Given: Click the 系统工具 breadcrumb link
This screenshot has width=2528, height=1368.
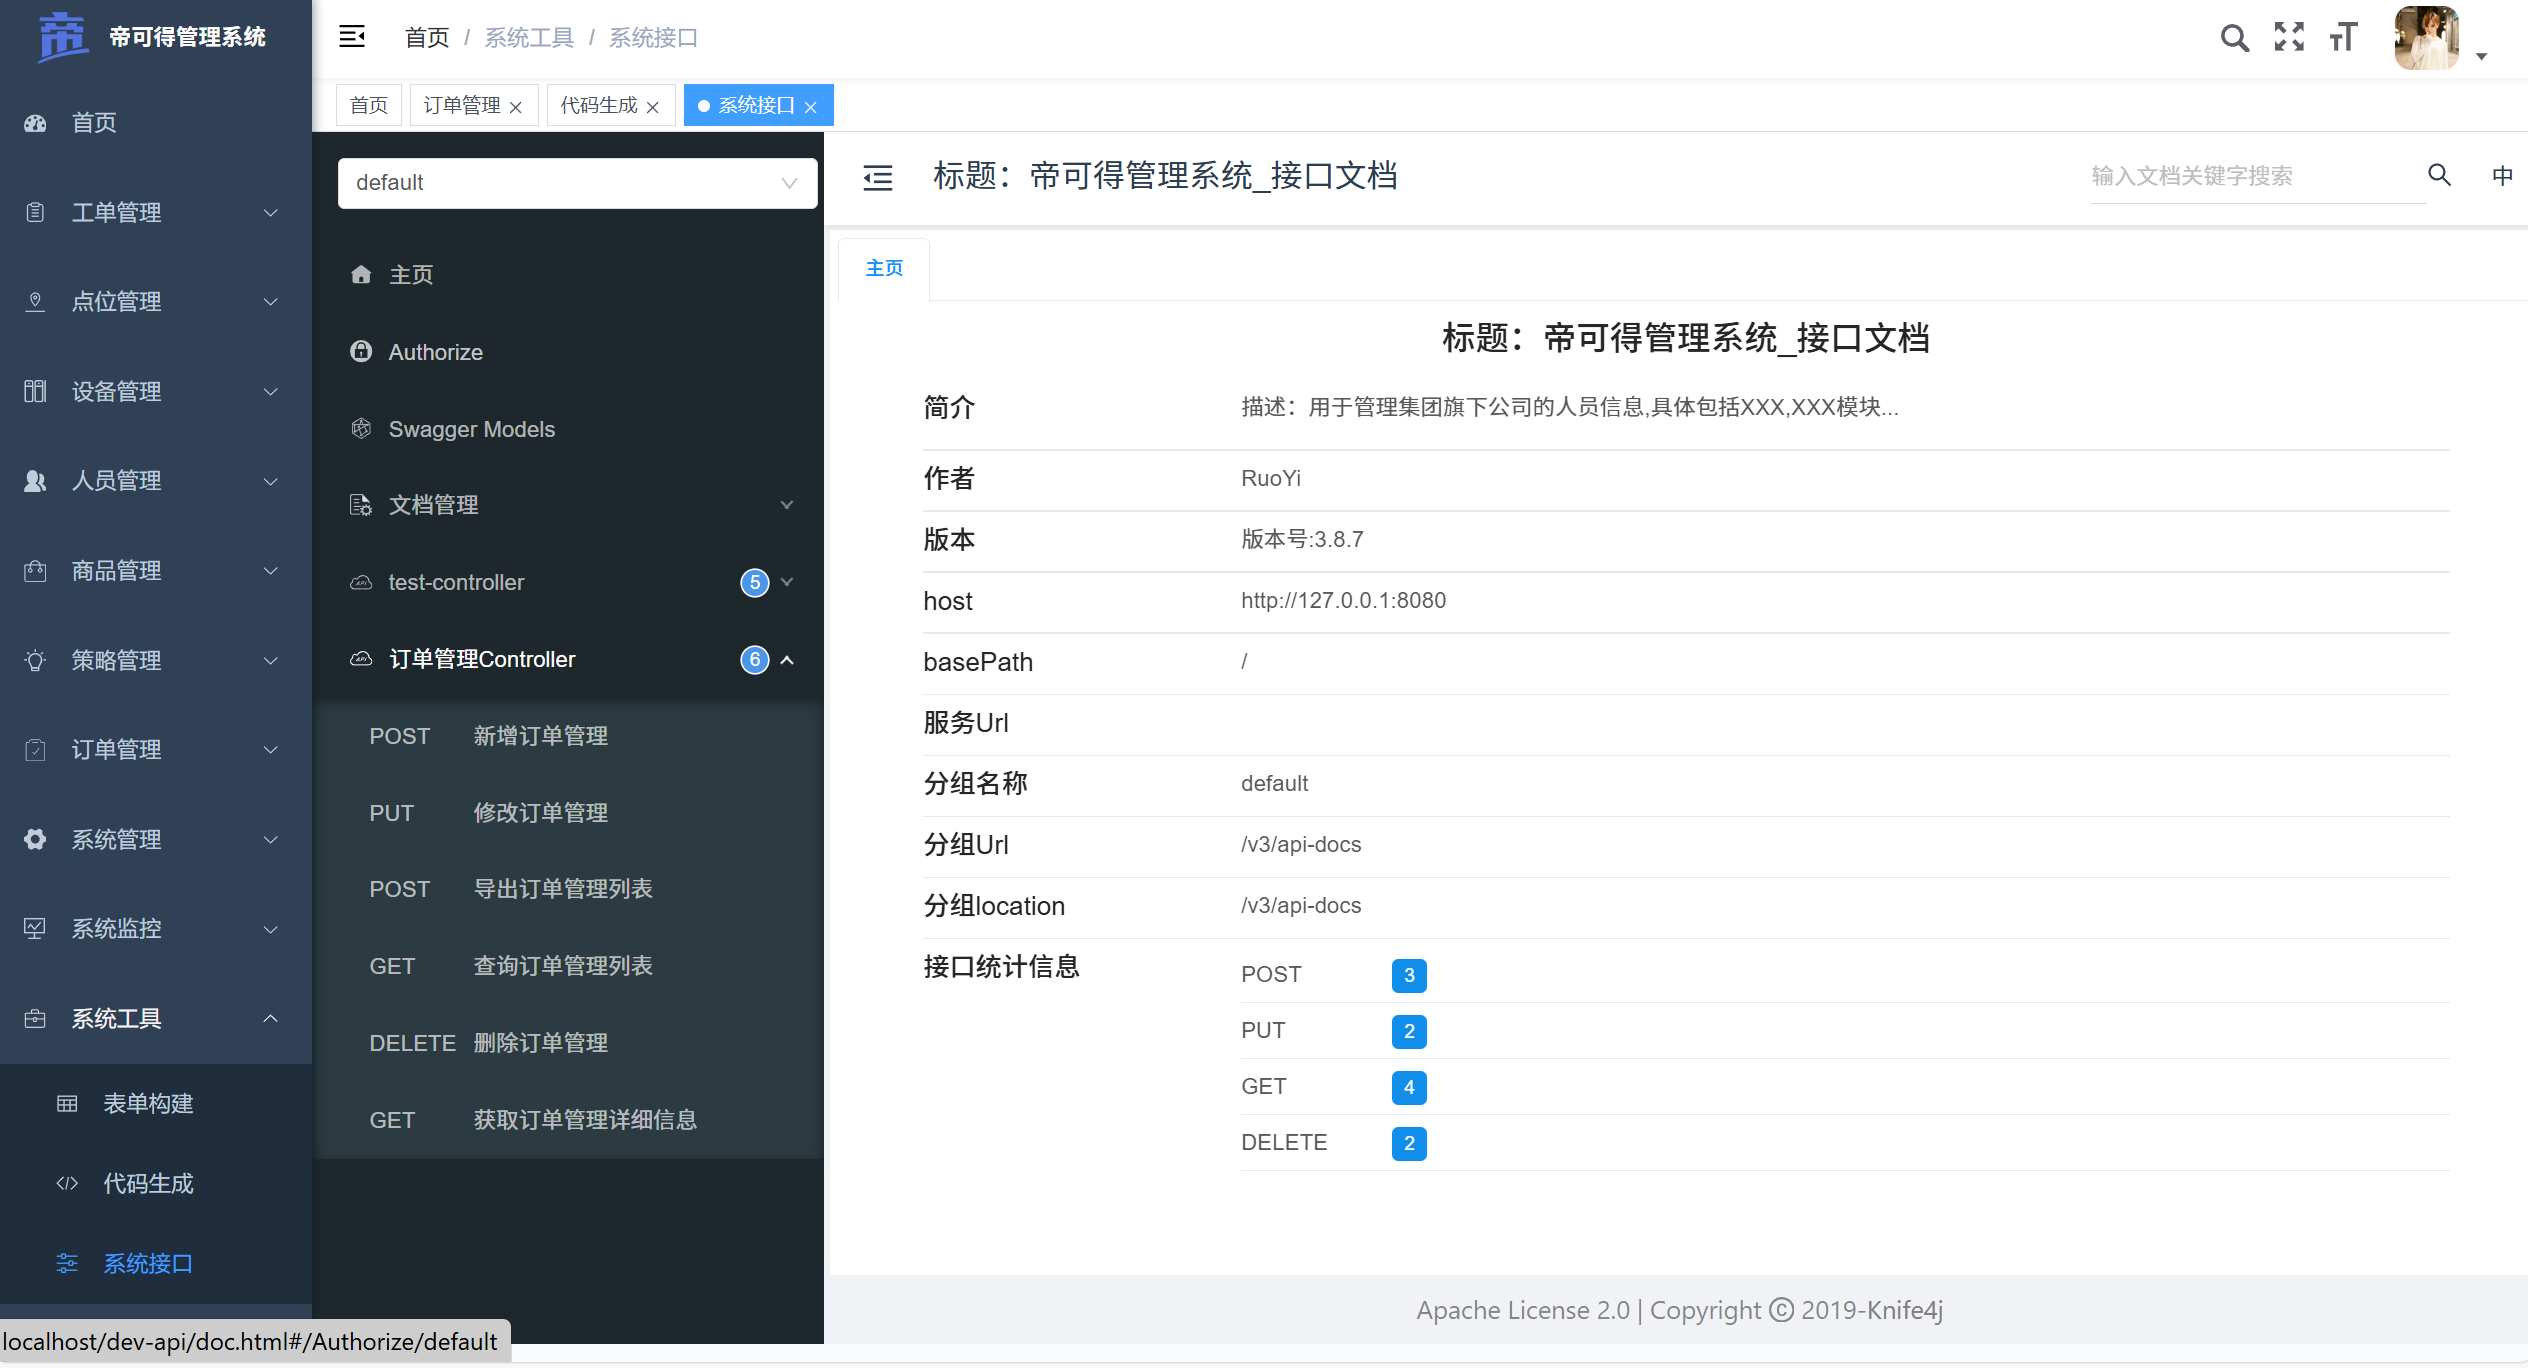Looking at the screenshot, I should (529, 38).
